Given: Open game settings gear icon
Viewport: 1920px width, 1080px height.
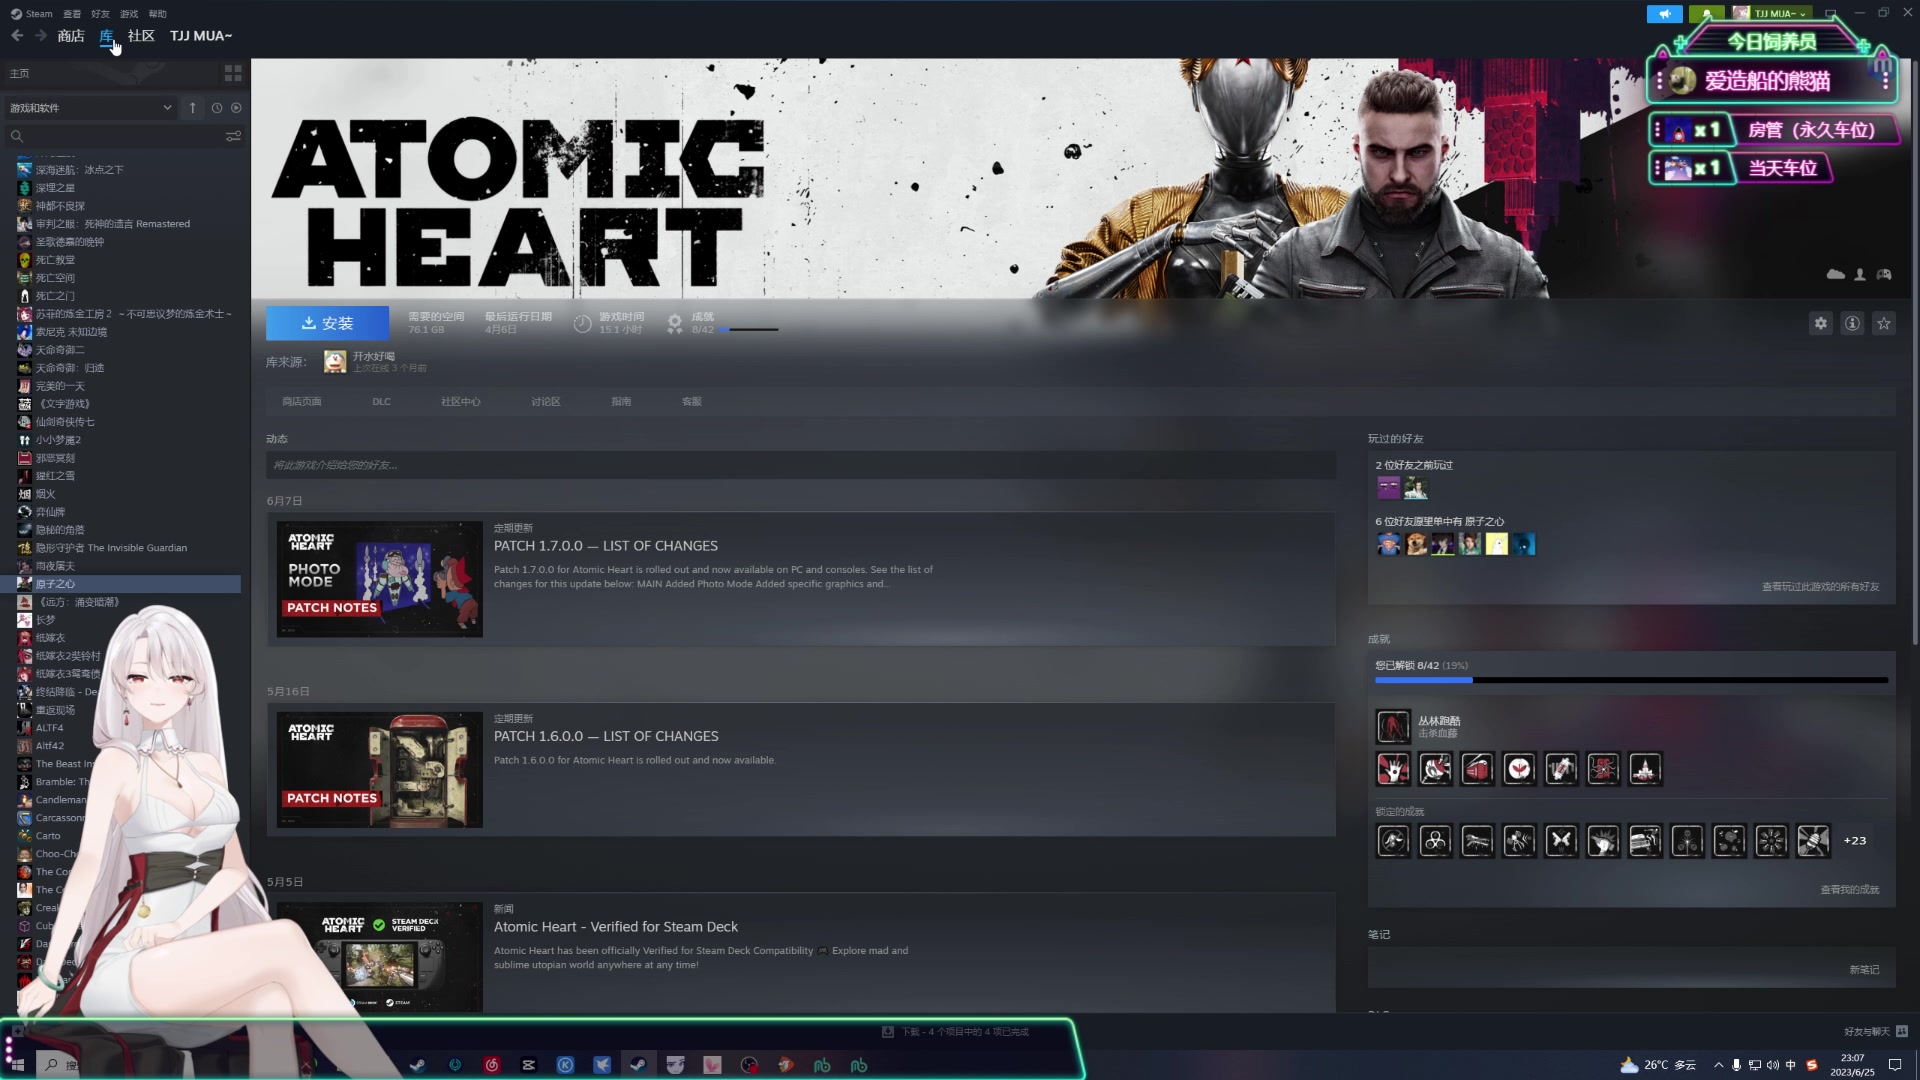Looking at the screenshot, I should [1821, 323].
